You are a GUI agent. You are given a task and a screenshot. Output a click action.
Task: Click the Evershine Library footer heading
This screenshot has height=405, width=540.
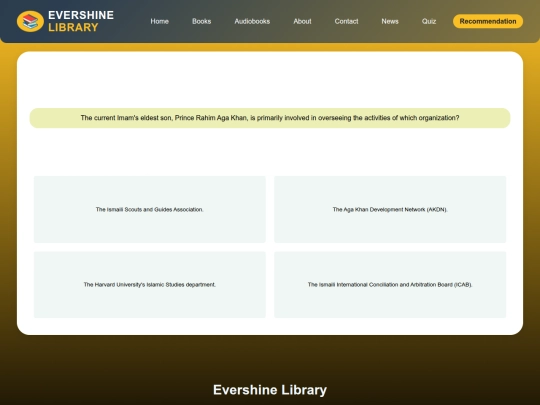click(x=270, y=390)
